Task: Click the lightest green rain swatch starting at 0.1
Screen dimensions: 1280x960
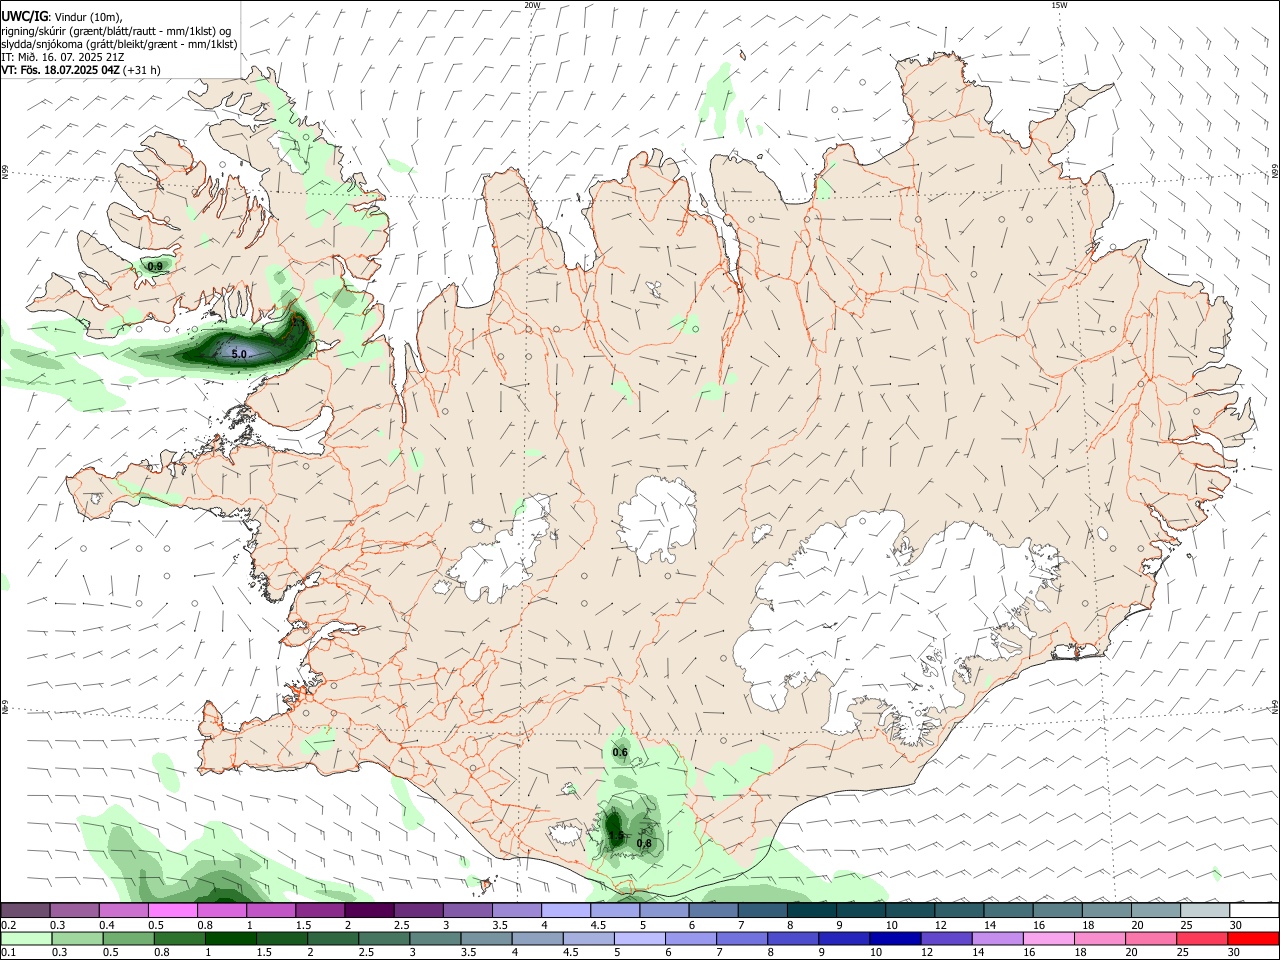Action: (25, 938)
